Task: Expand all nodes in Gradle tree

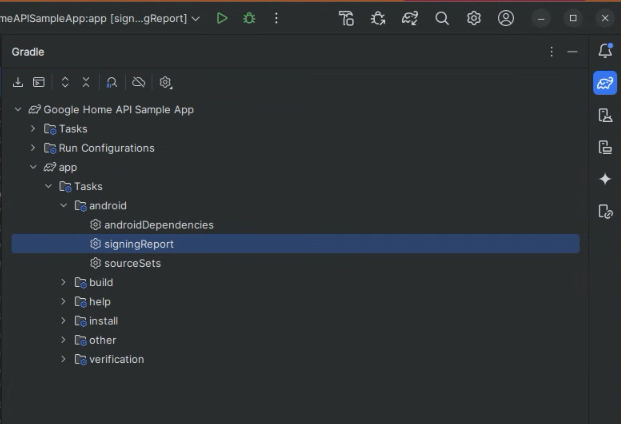Action: click(65, 82)
